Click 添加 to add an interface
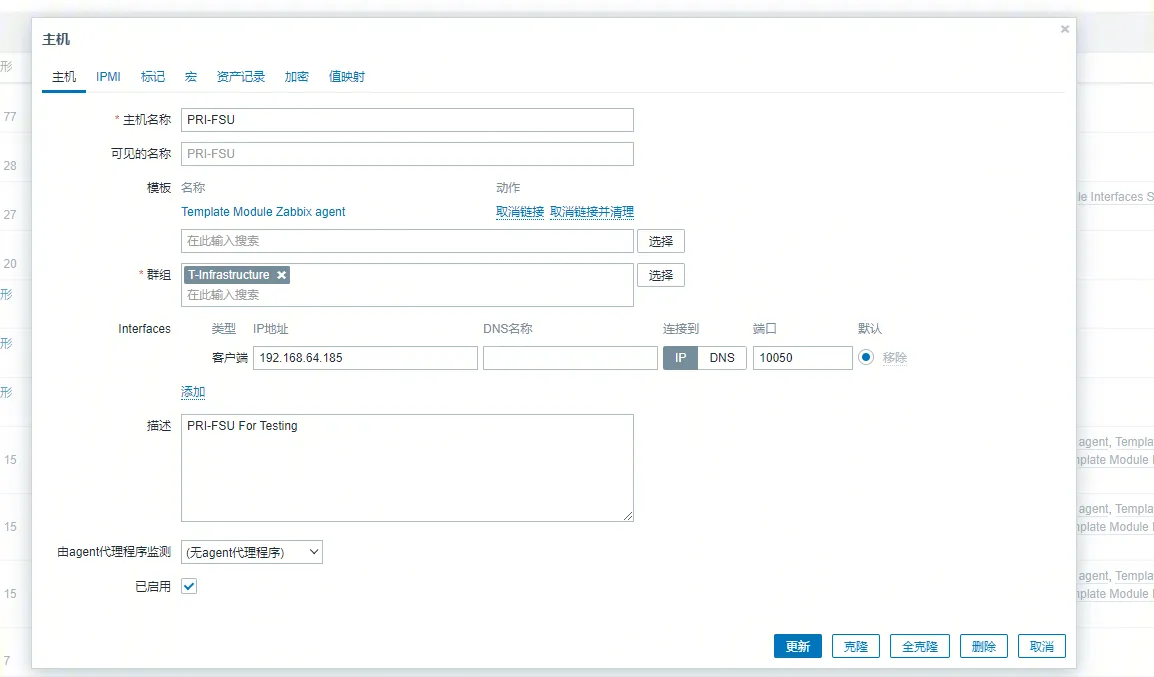 click(193, 392)
